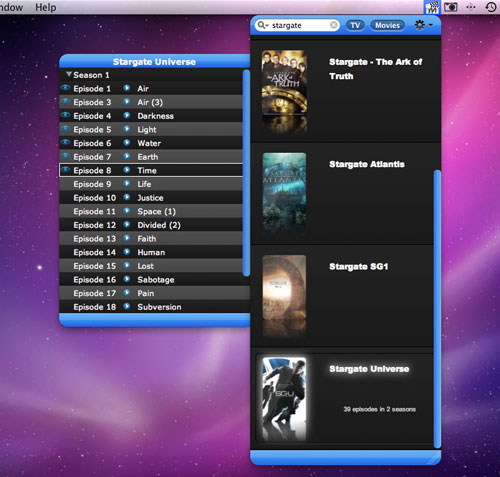The width and height of the screenshot is (500, 477).
Task: Select the Episode 9 row label
Action: [x=92, y=184]
